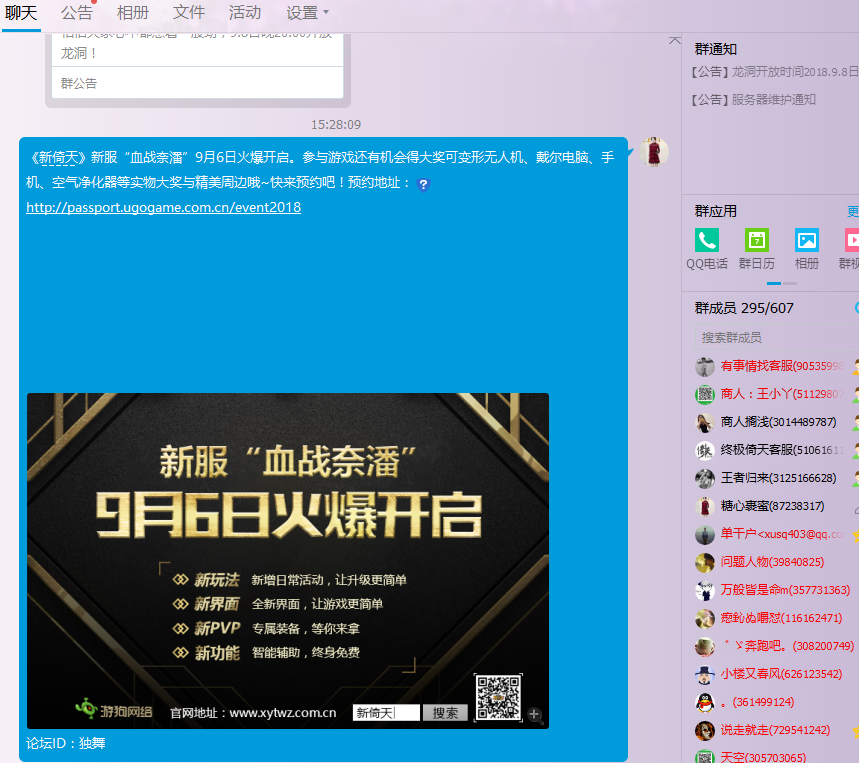Select member 王者归来(3125166628)
859x763 pixels.
tap(777, 478)
